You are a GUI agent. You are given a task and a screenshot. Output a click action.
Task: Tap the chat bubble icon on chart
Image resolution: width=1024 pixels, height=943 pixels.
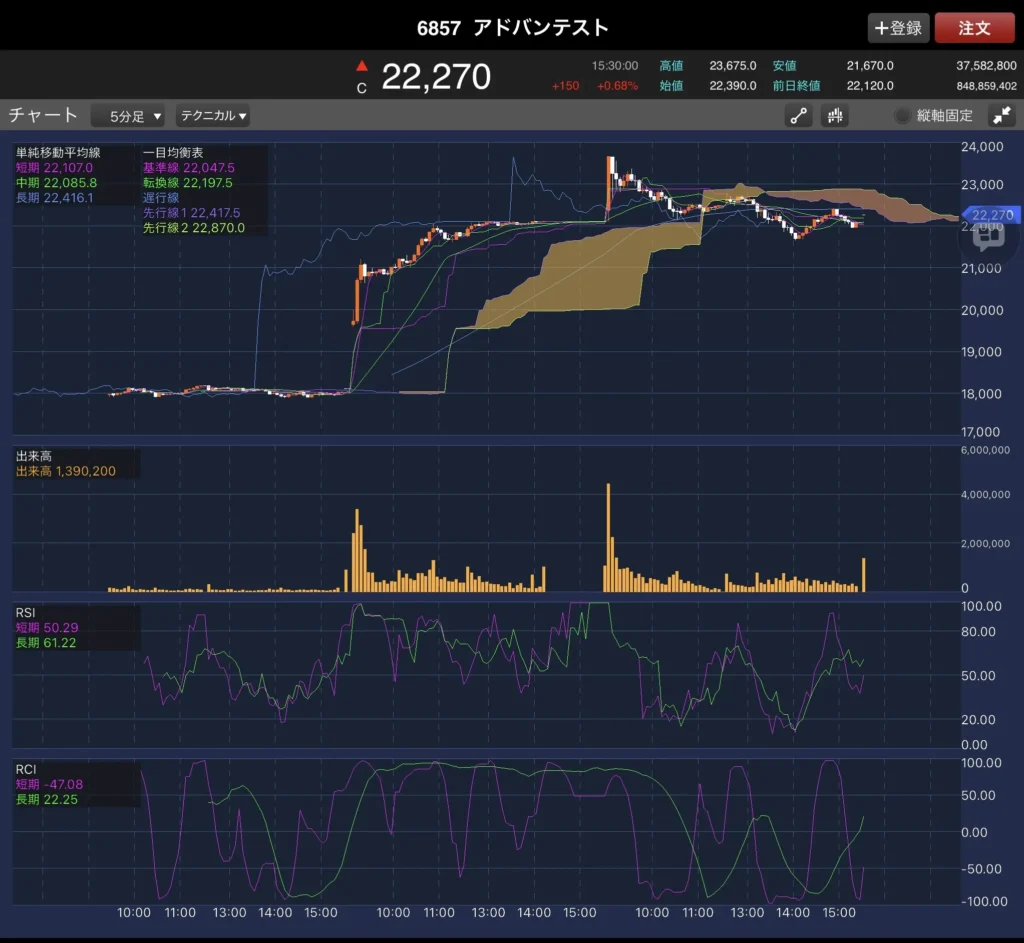988,236
